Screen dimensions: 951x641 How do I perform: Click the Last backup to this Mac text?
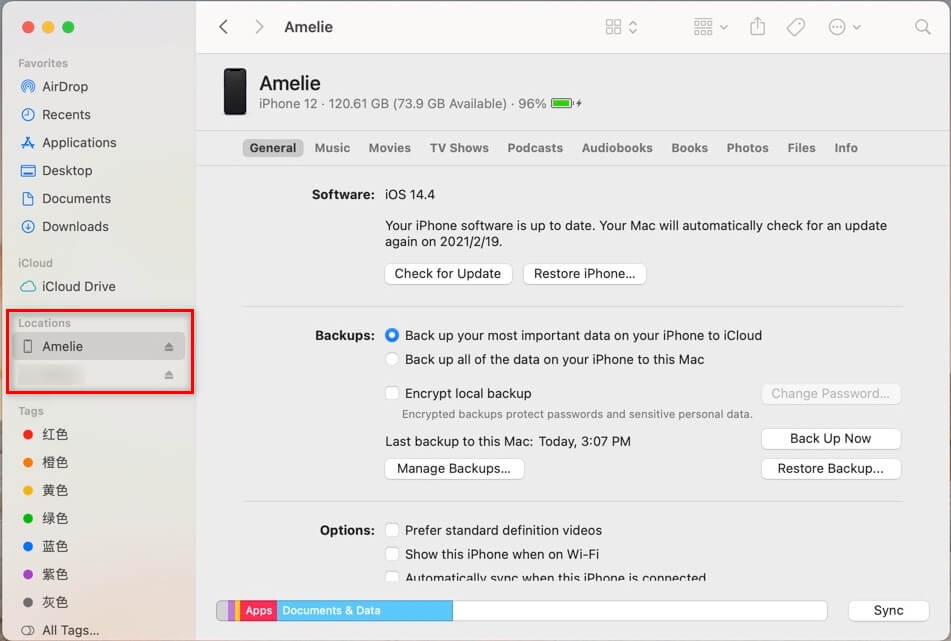click(x=508, y=441)
